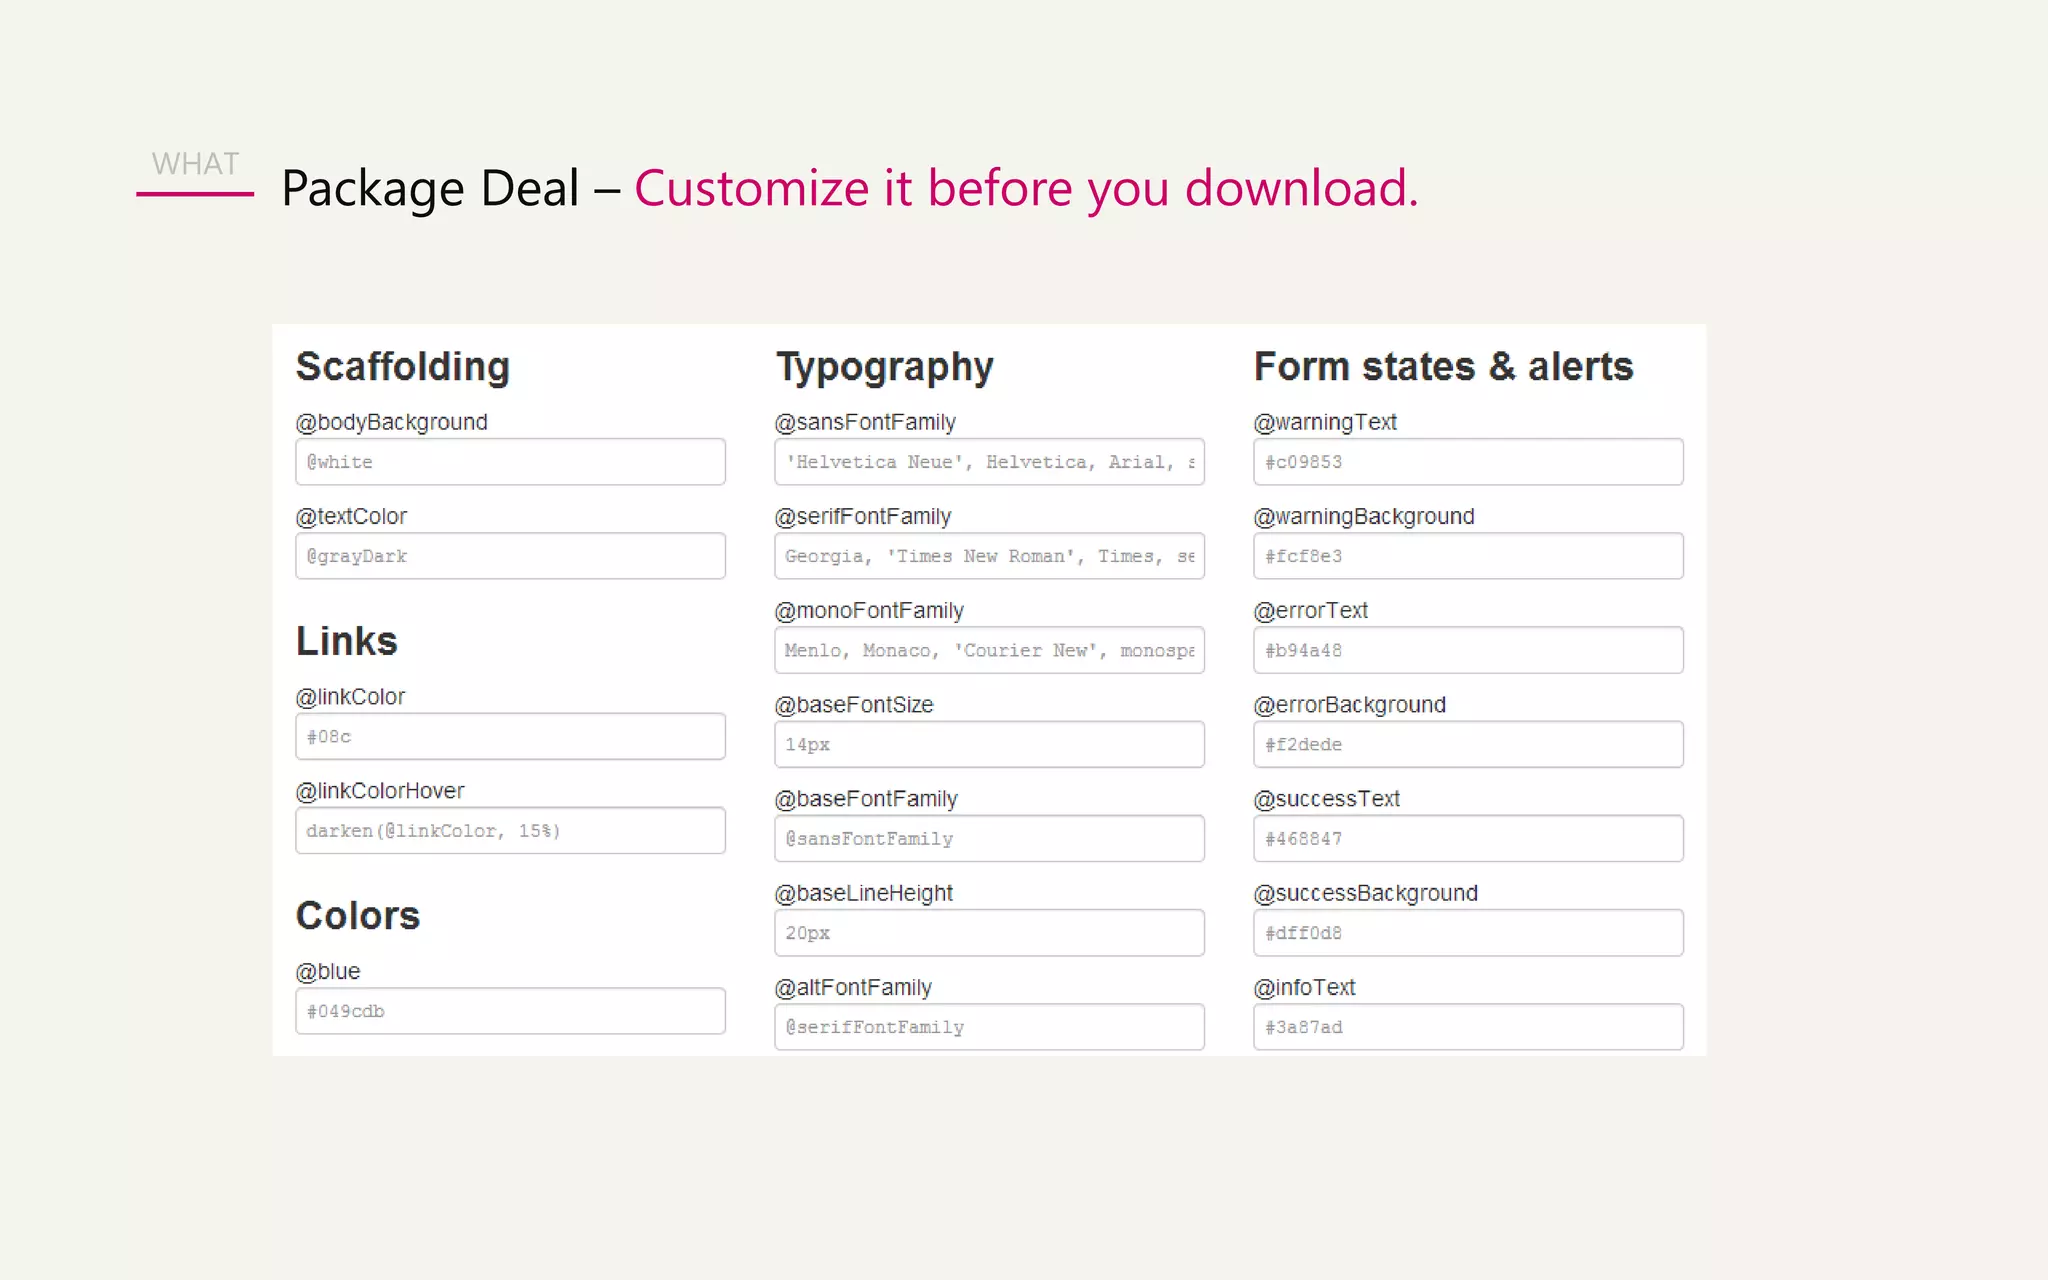Viewport: 2048px width, 1280px height.
Task: Focus the @successText field #468847
Action: pyautogui.click(x=1468, y=839)
